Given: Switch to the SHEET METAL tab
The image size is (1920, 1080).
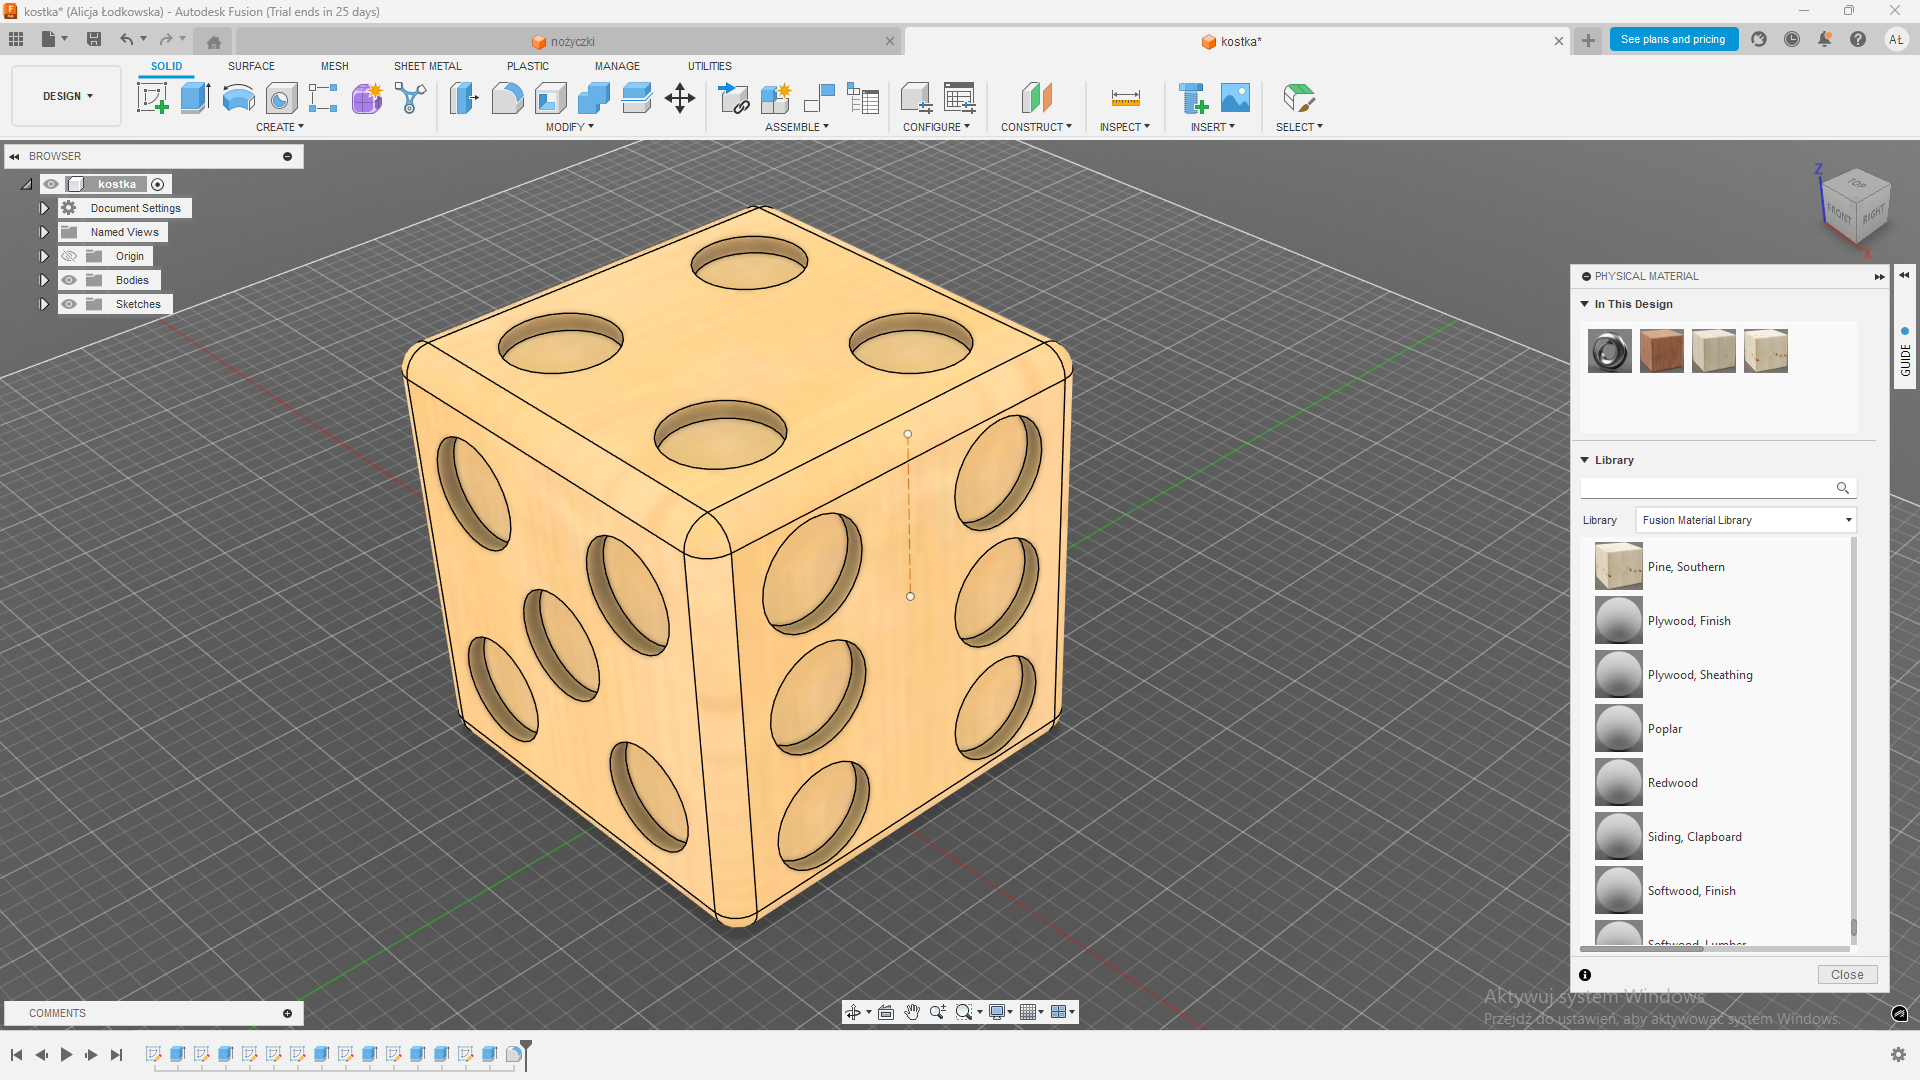Looking at the screenshot, I should [427, 66].
